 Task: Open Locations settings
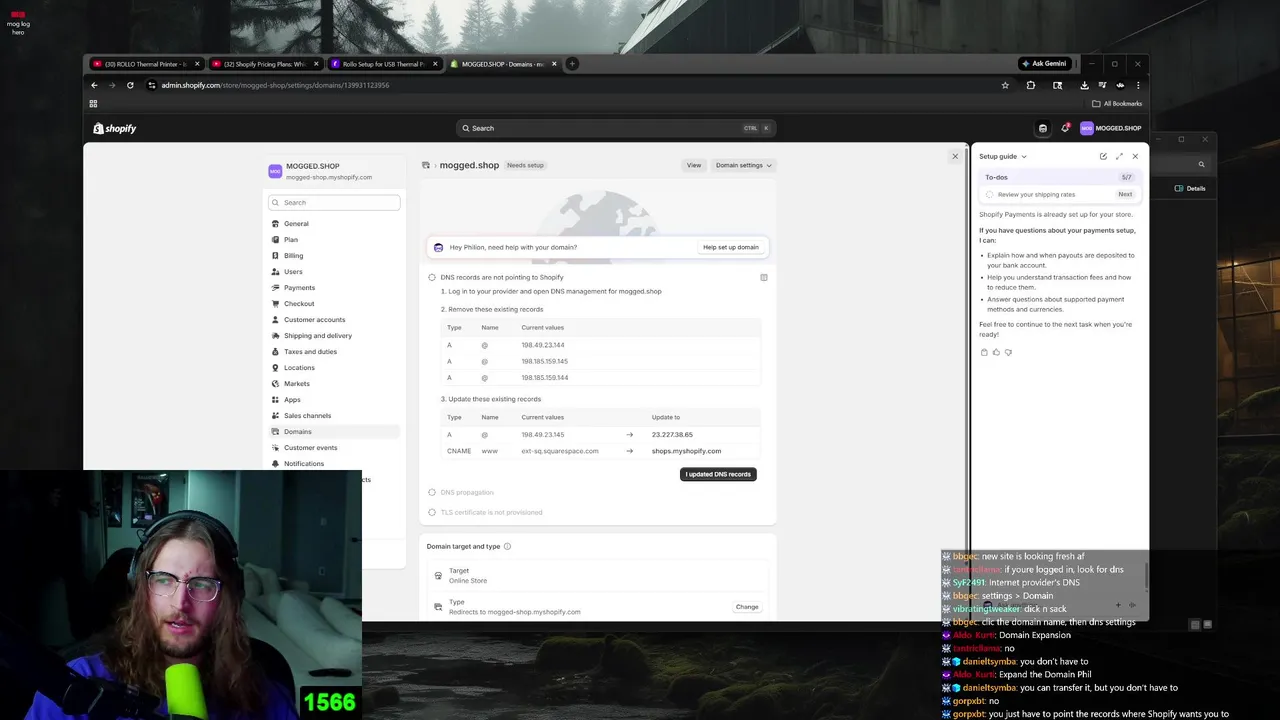(x=299, y=368)
